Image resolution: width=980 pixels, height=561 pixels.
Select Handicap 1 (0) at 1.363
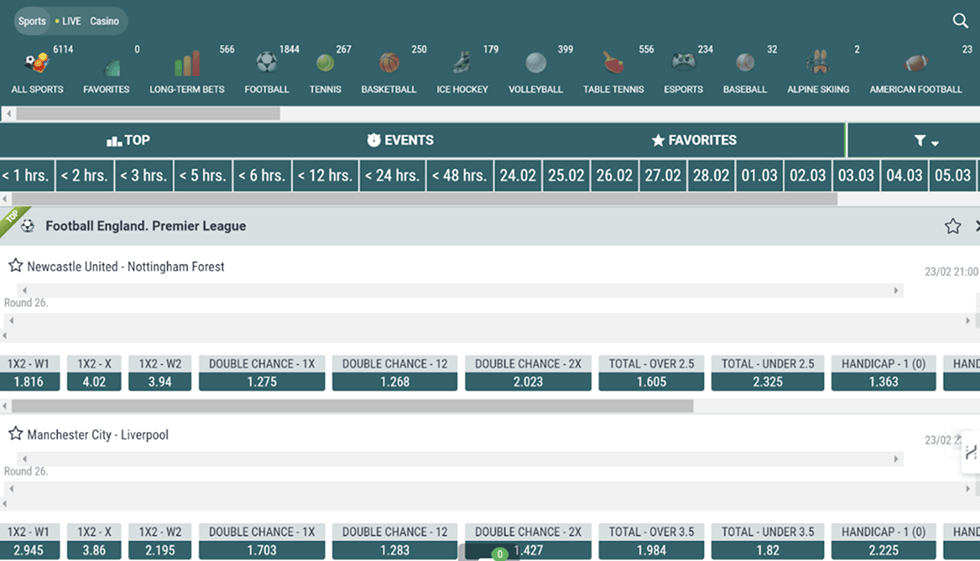point(884,373)
